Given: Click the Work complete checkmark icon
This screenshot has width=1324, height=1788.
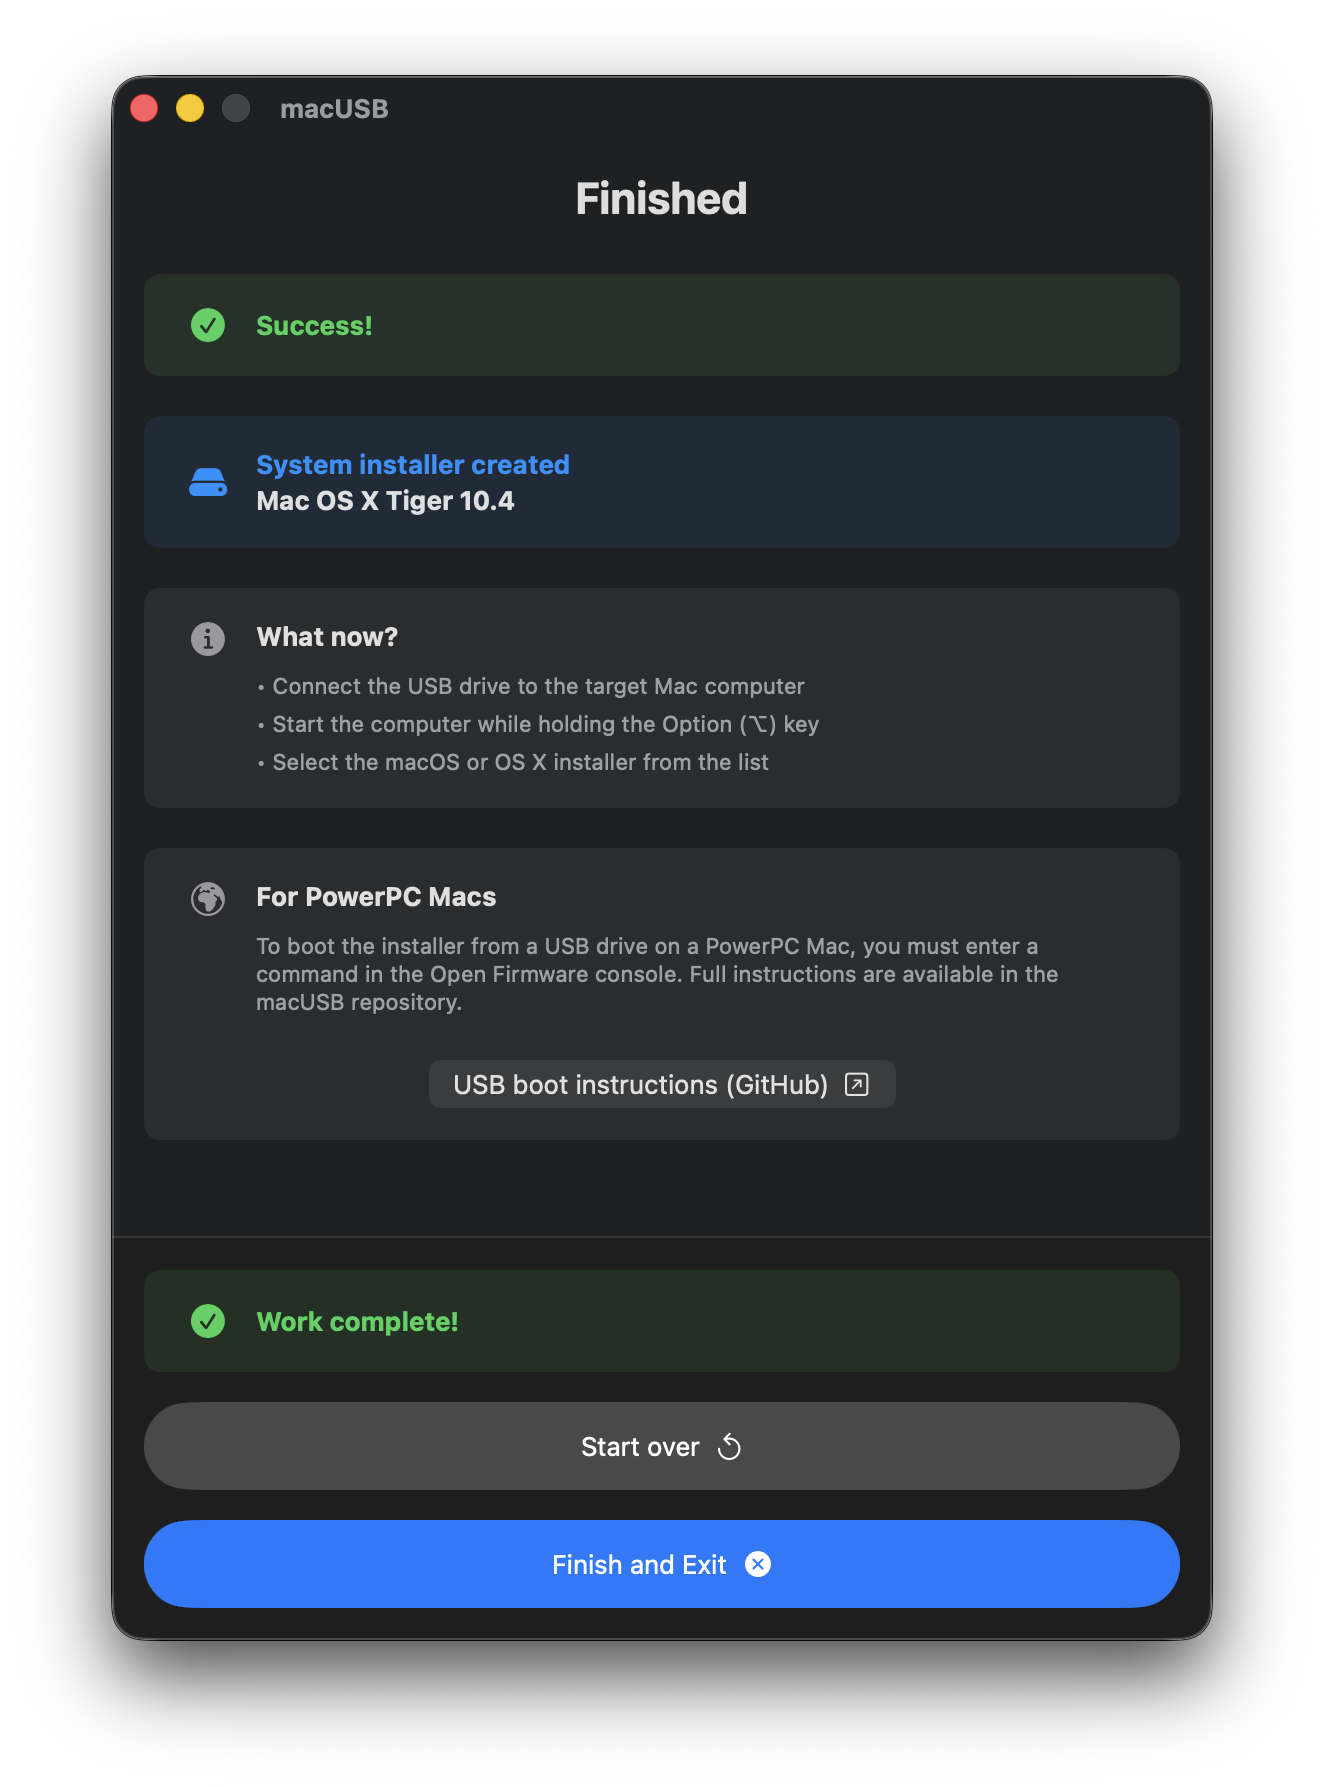Looking at the screenshot, I should click(207, 1321).
